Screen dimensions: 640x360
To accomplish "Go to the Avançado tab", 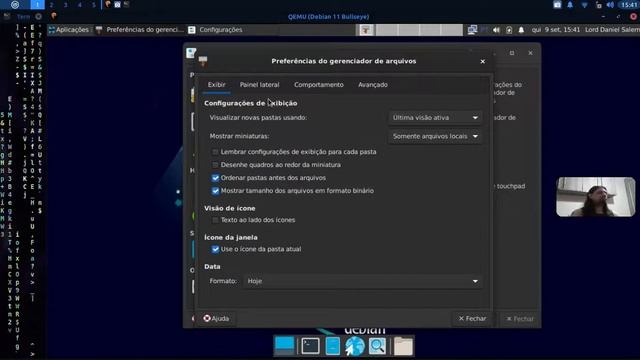I will [373, 85].
